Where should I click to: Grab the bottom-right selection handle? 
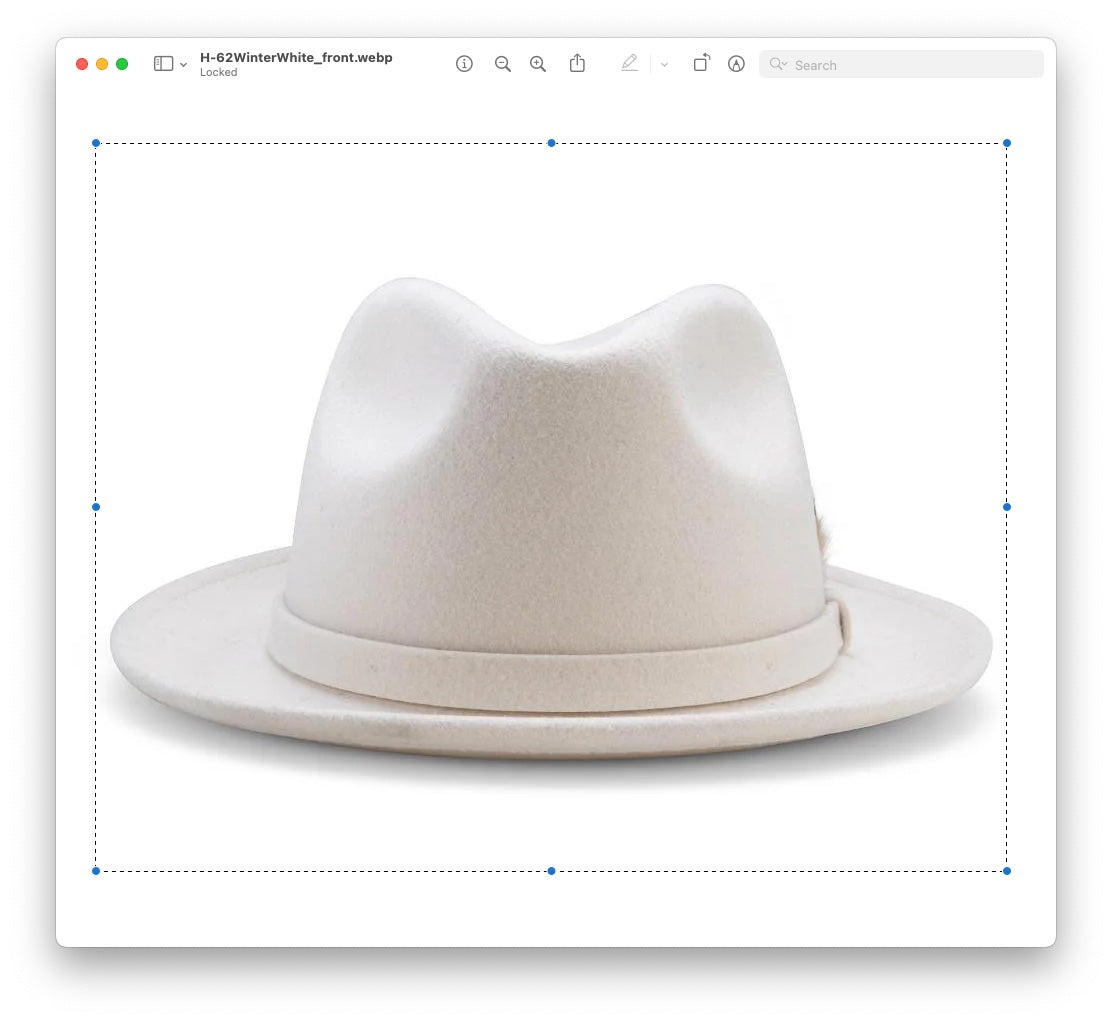point(1006,871)
